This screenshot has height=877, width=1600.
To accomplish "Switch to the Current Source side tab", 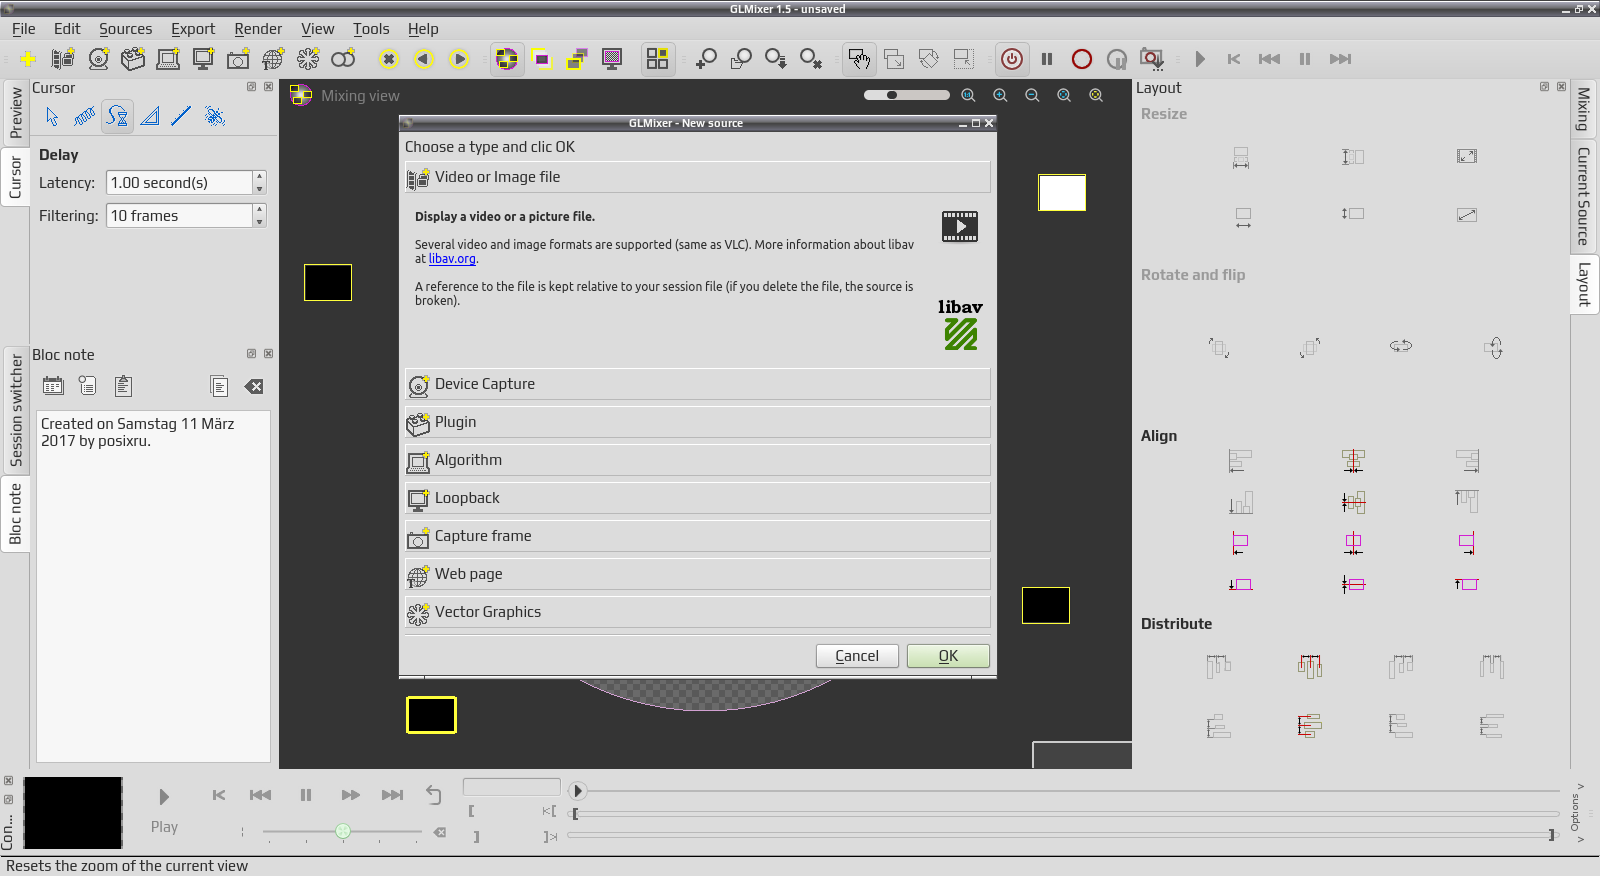I will pyautogui.click(x=1584, y=196).
